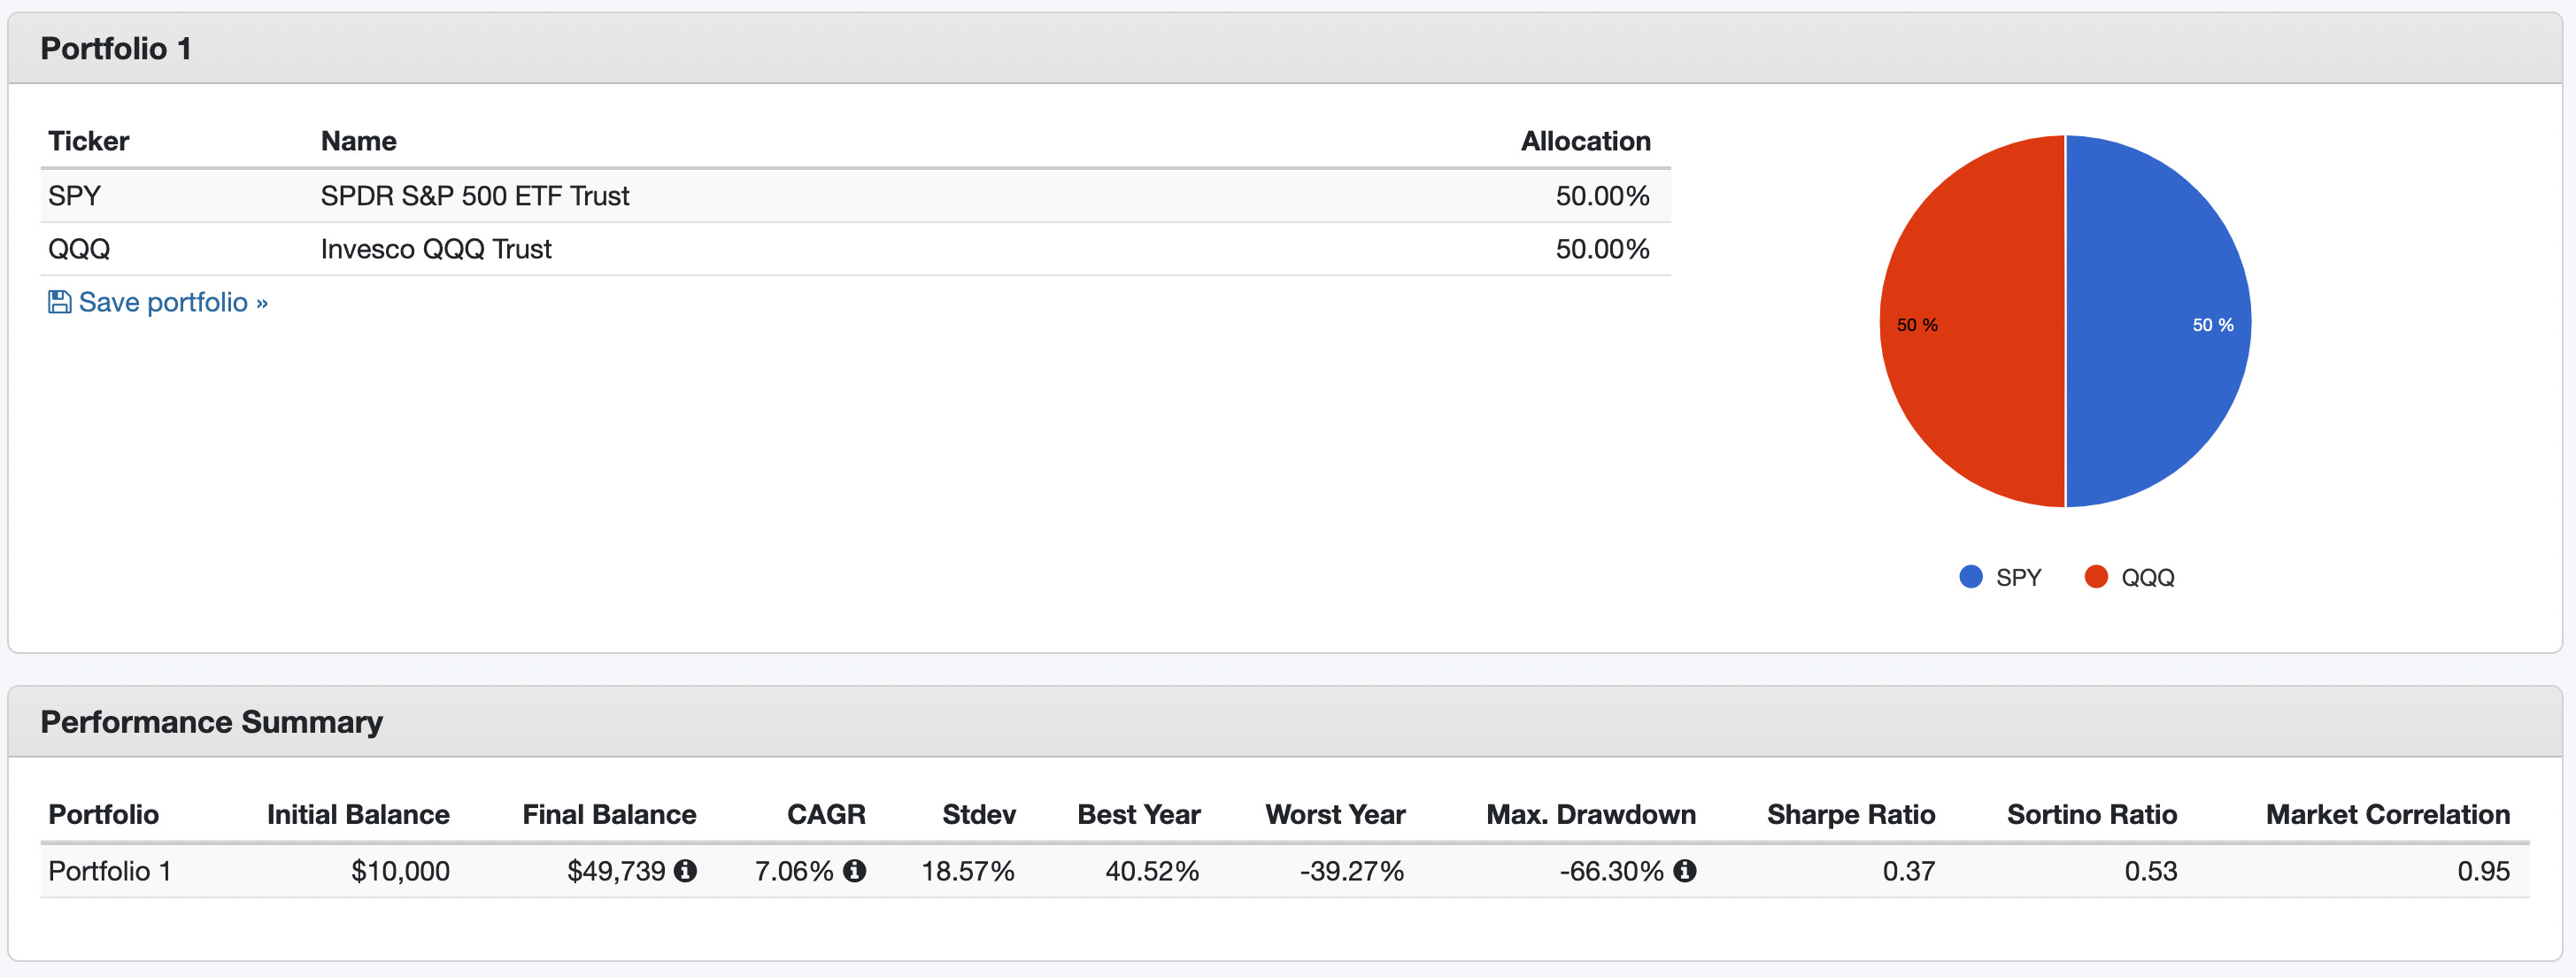The width and height of the screenshot is (2576, 977).
Task: Click the Final Balance column header
Action: coord(609,815)
